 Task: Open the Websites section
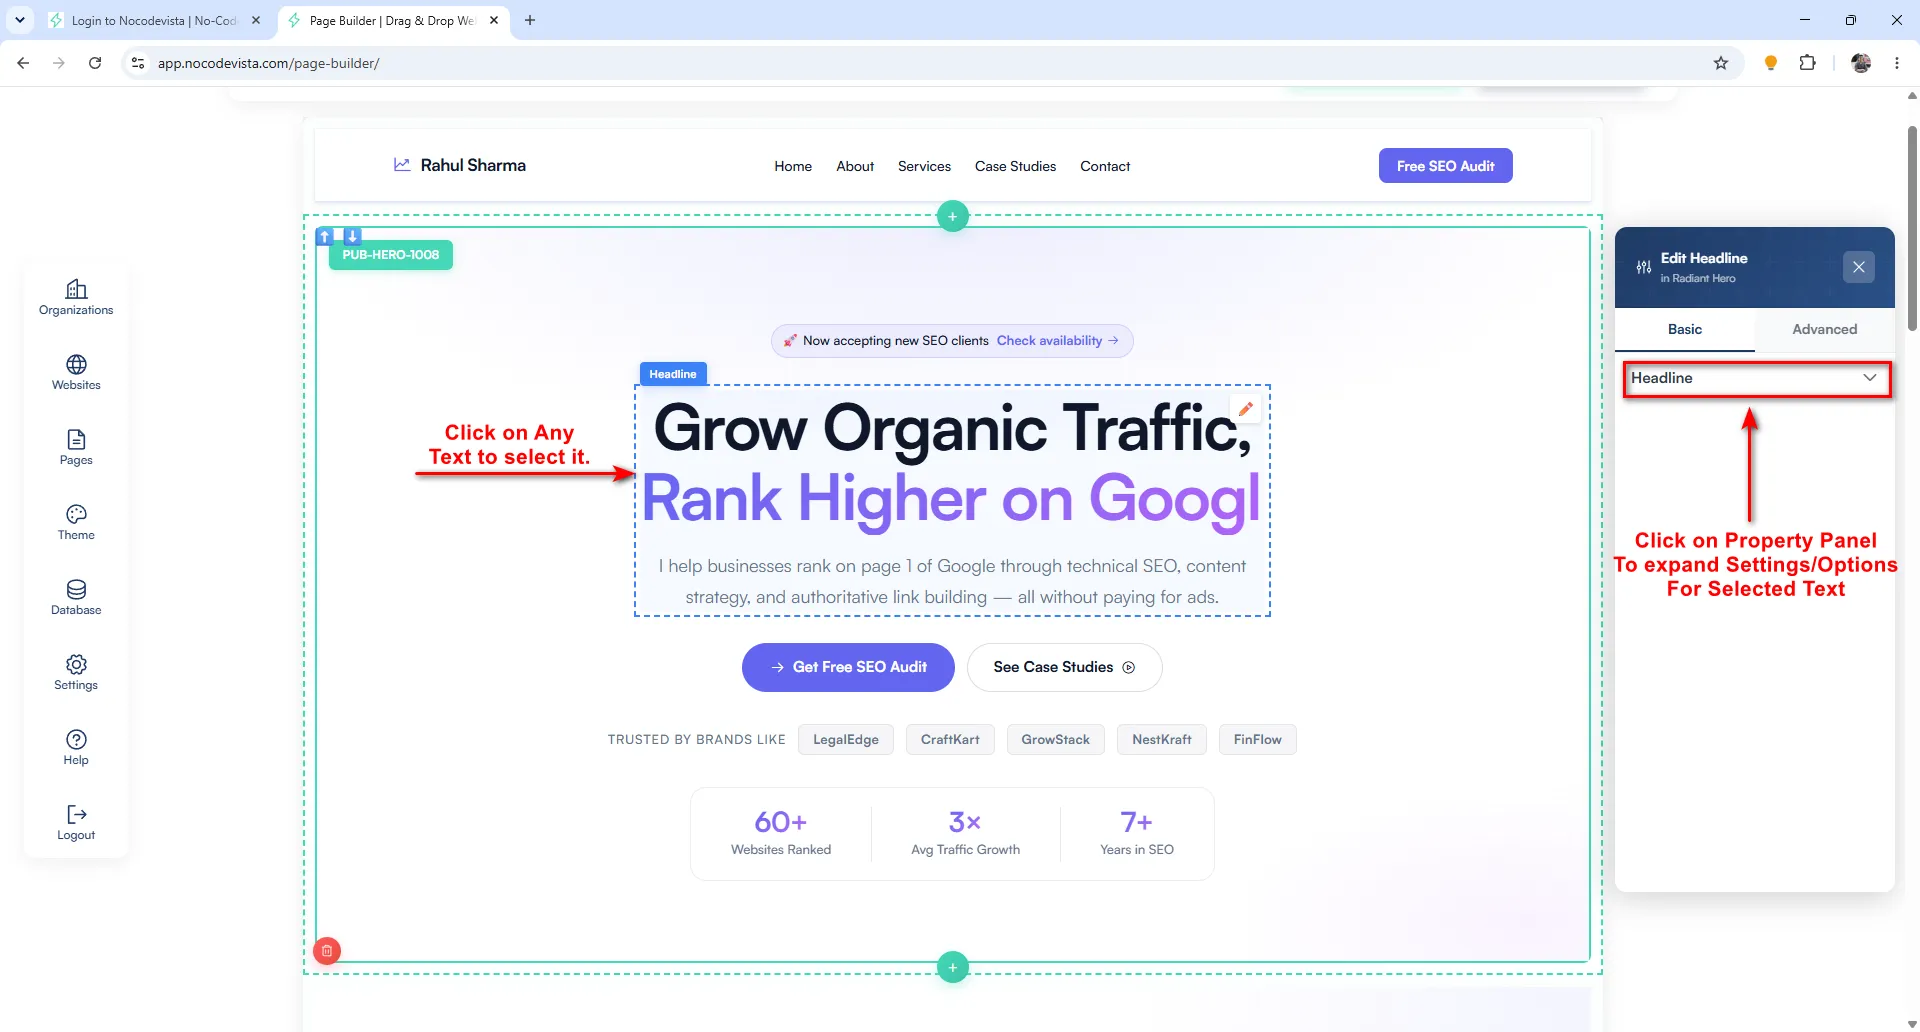pyautogui.click(x=76, y=373)
